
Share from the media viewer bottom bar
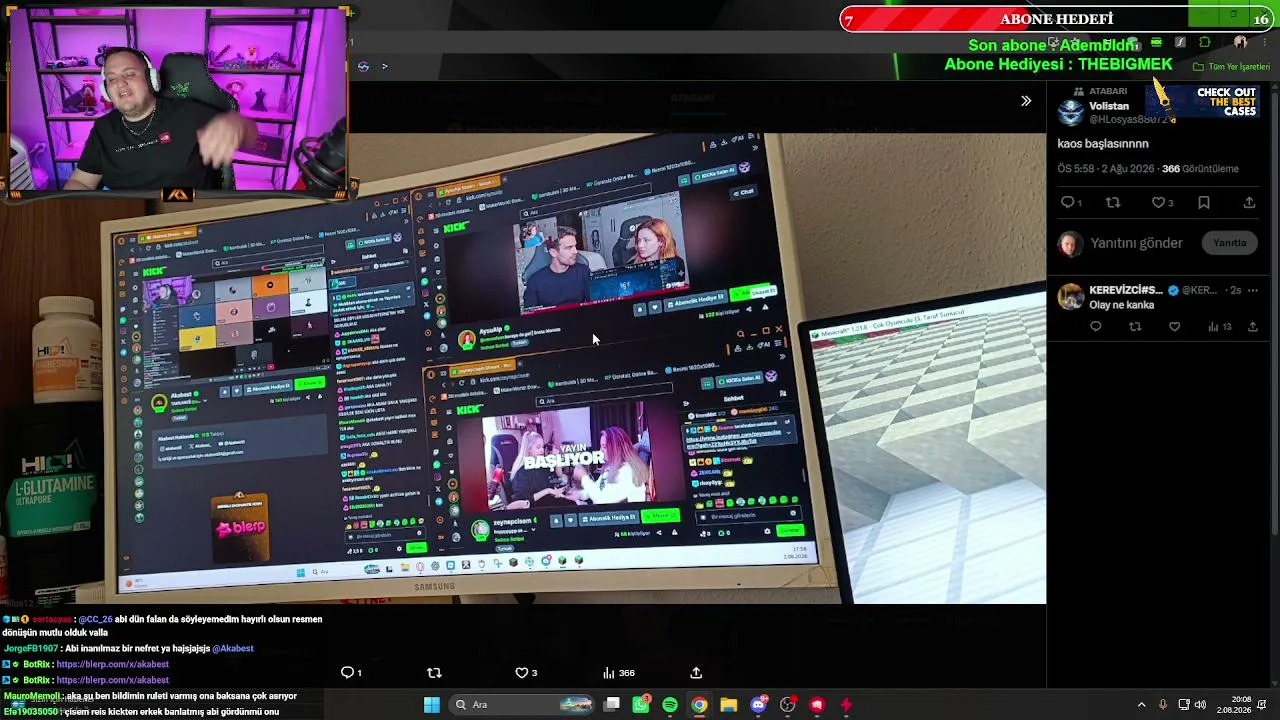point(696,673)
